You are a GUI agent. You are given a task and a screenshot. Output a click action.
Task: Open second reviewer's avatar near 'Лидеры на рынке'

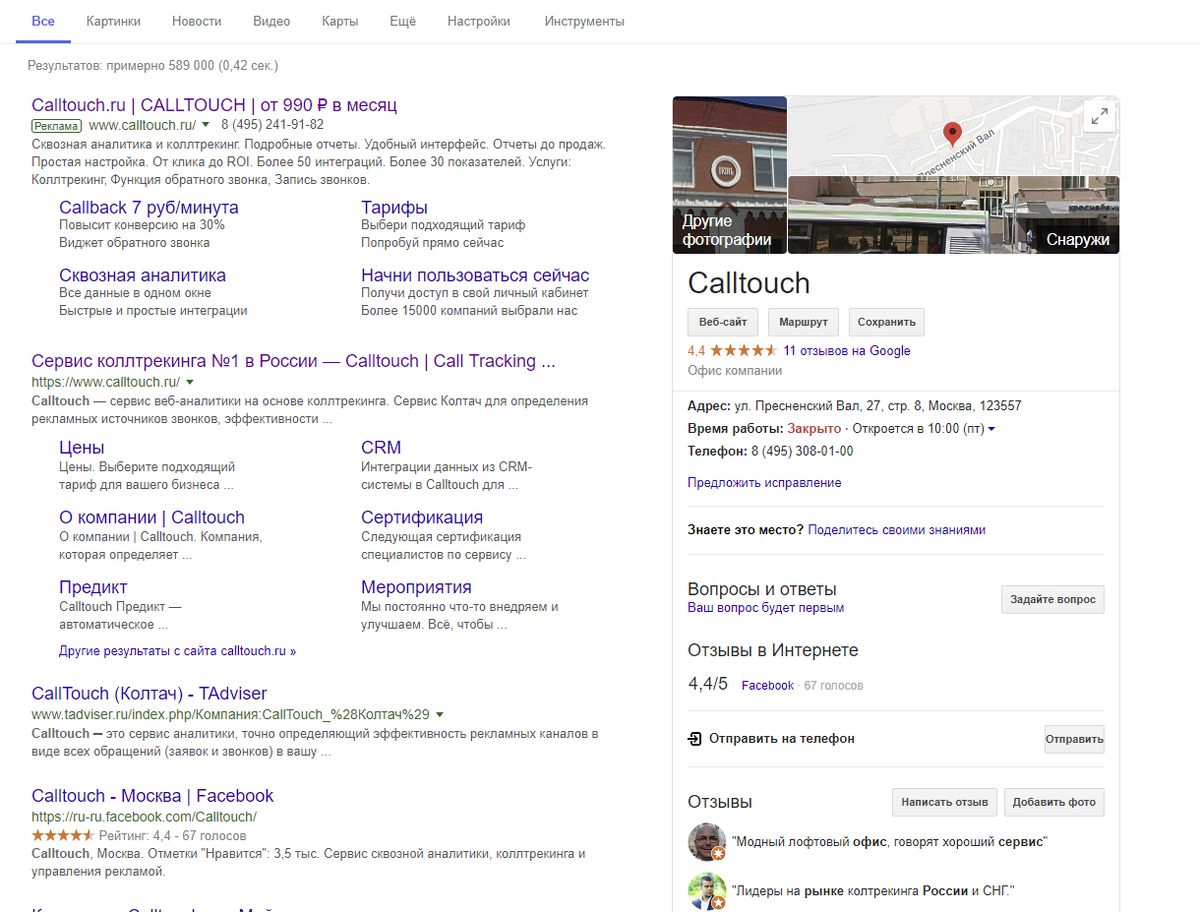(707, 891)
